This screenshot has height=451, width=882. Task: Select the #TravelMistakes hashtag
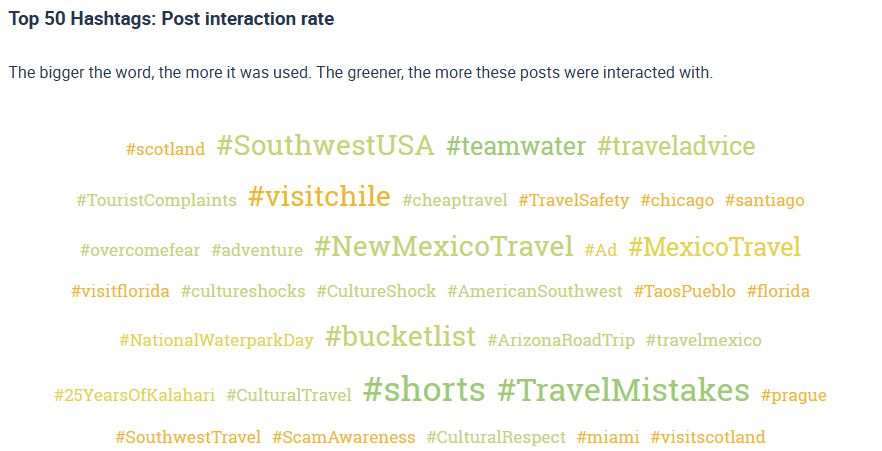tap(623, 390)
